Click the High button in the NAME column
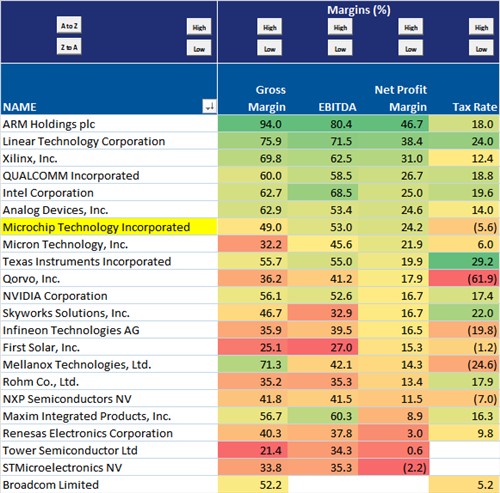500x493 pixels. (199, 27)
